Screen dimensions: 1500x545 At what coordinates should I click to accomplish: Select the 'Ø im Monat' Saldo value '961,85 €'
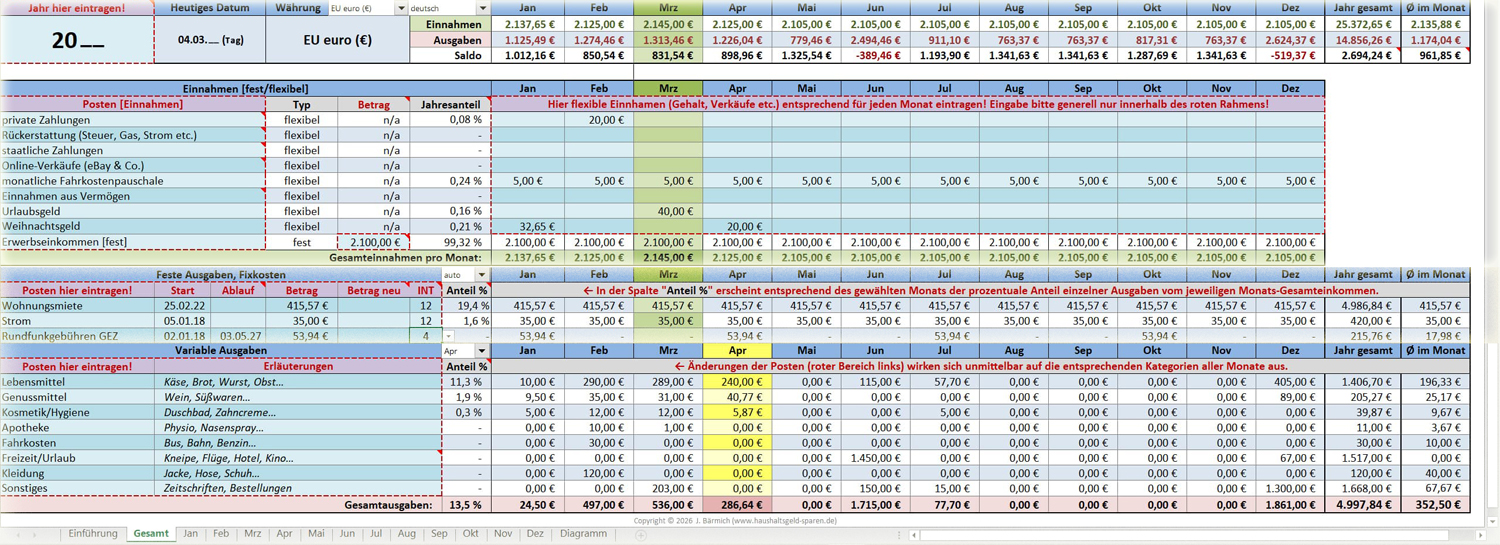(x=1435, y=56)
